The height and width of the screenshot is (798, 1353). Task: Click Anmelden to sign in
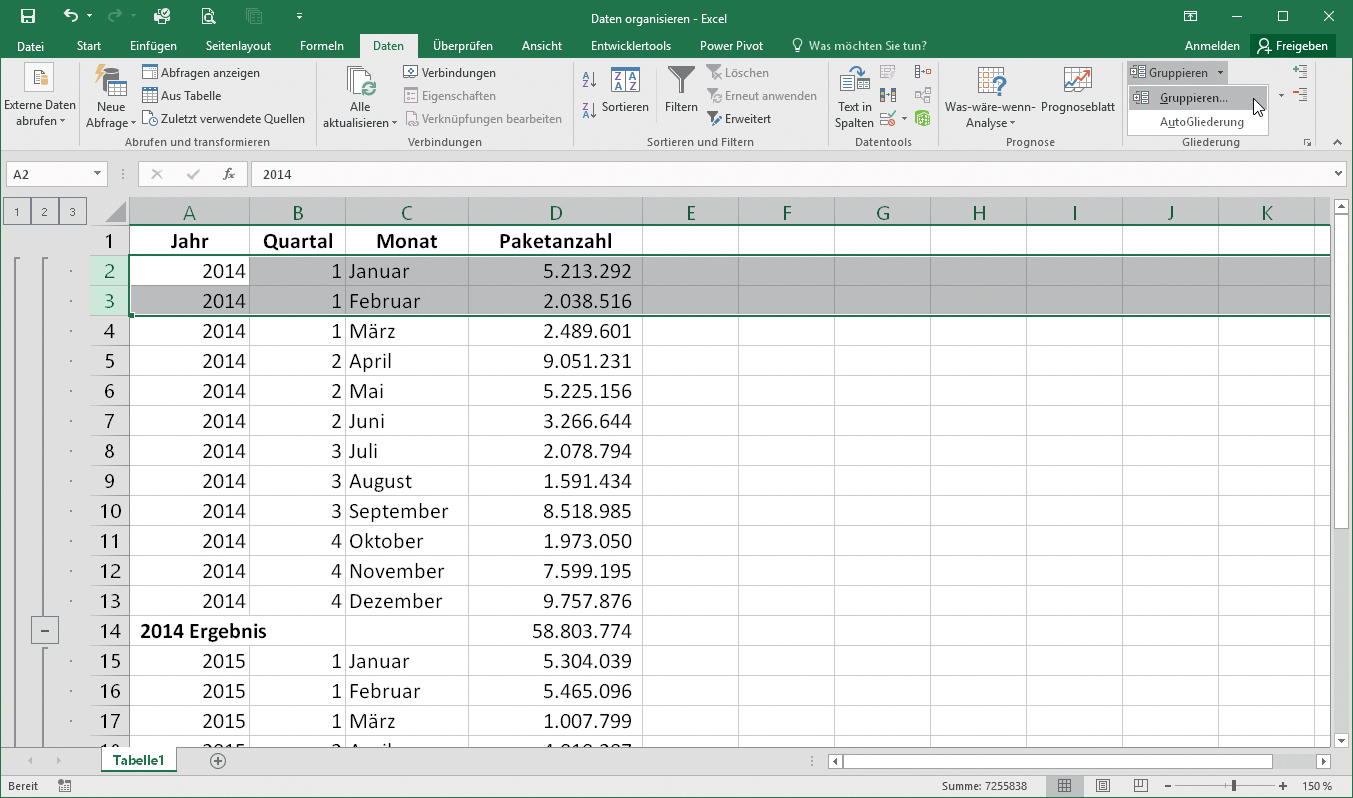click(x=1212, y=46)
